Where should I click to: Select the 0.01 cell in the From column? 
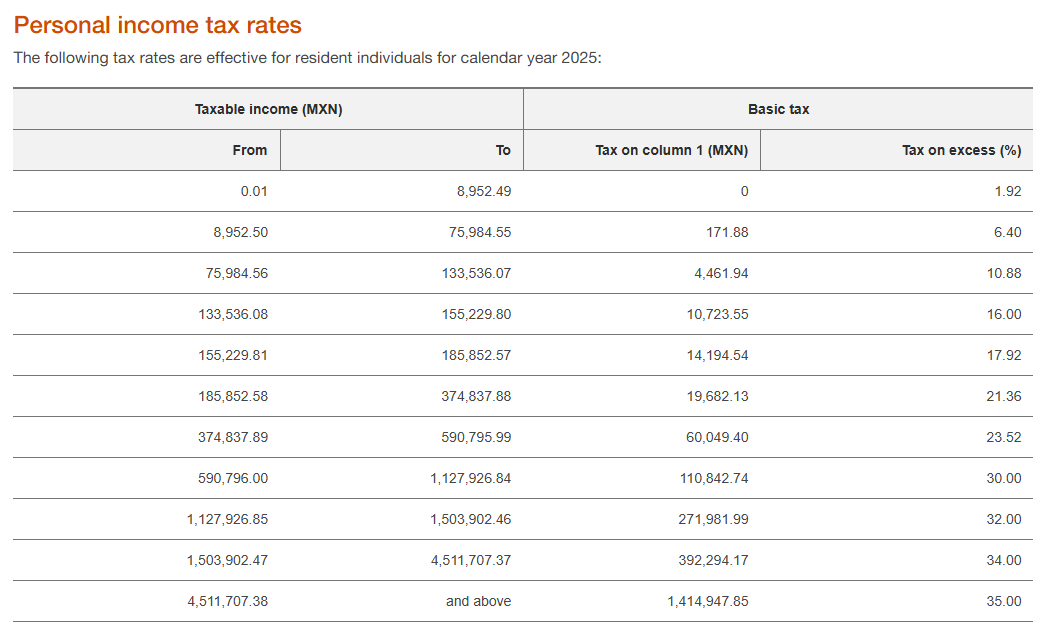tap(252, 191)
